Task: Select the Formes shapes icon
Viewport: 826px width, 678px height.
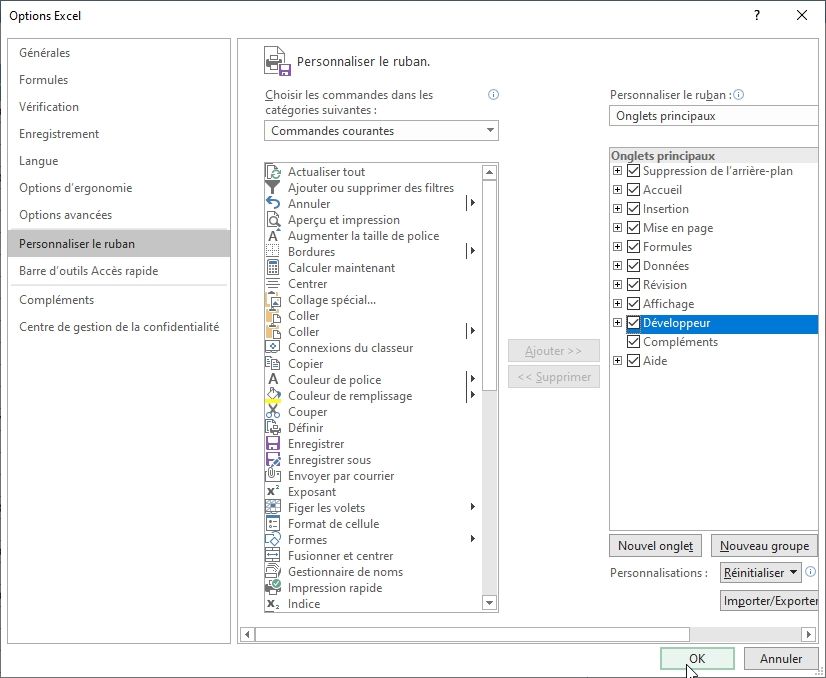Action: 273,539
